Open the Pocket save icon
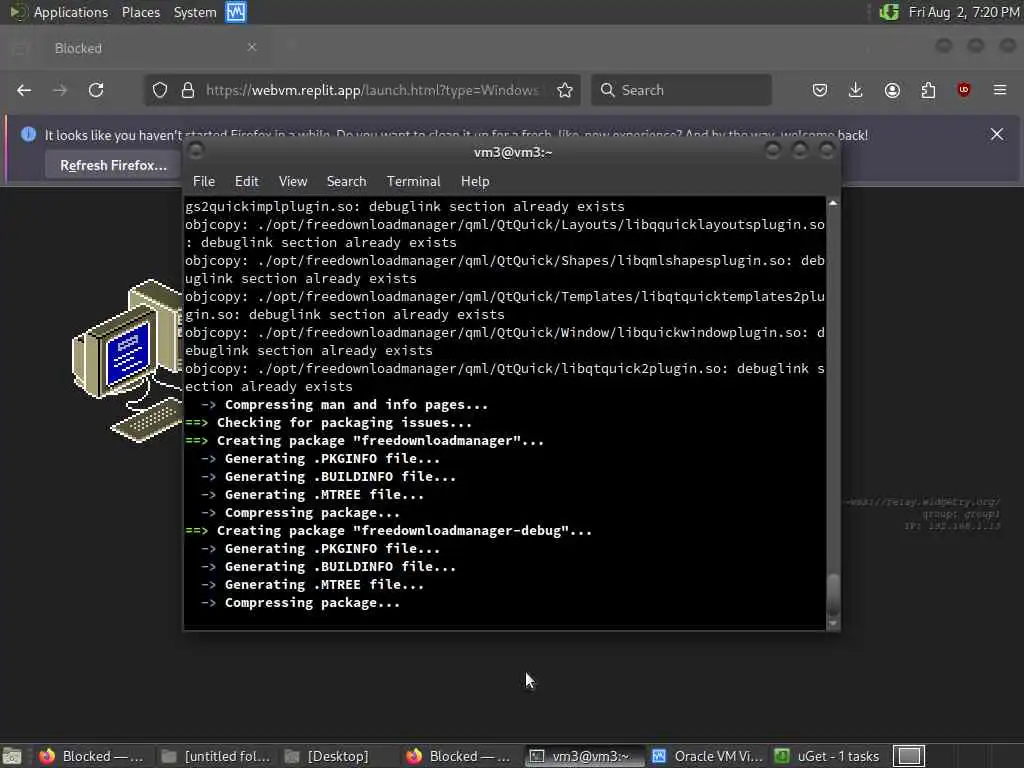 click(x=820, y=90)
